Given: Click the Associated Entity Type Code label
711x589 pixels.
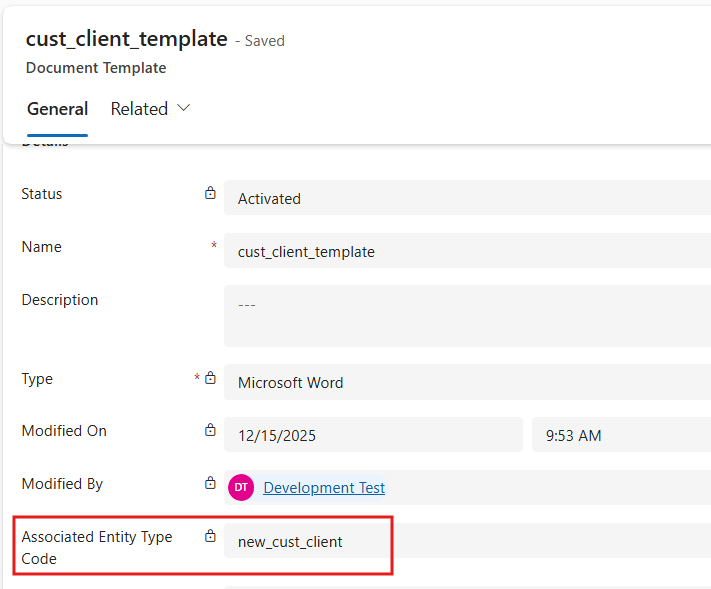Looking at the screenshot, I should pos(96,547).
